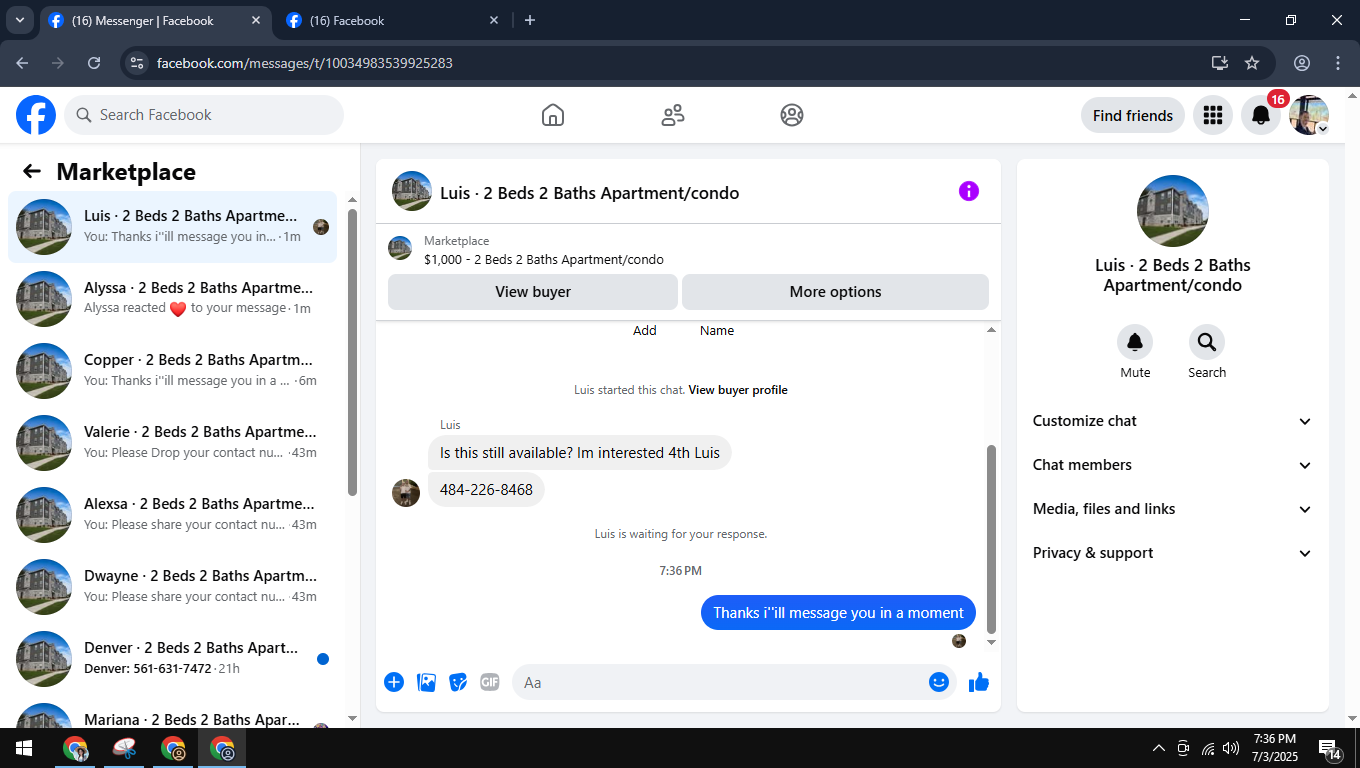Bookmark this page with star icon
1360x768 pixels.
point(1252,63)
